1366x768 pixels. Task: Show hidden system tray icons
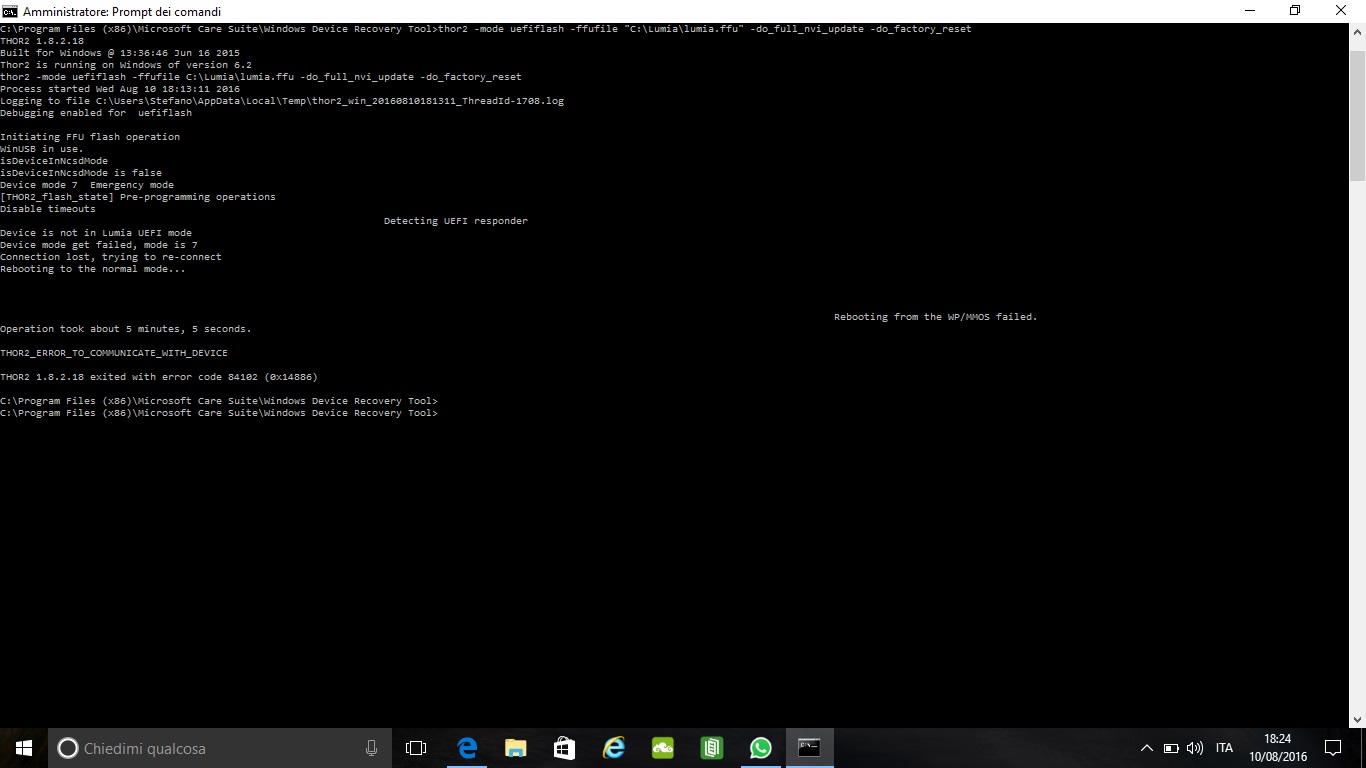point(1147,748)
